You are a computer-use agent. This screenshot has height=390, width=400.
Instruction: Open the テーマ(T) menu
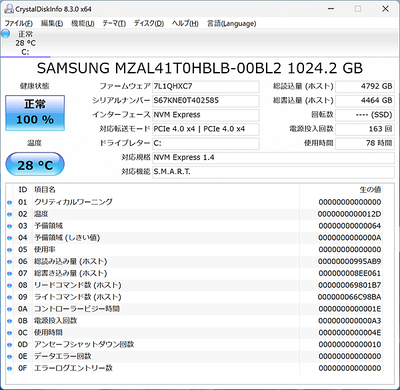click(114, 24)
